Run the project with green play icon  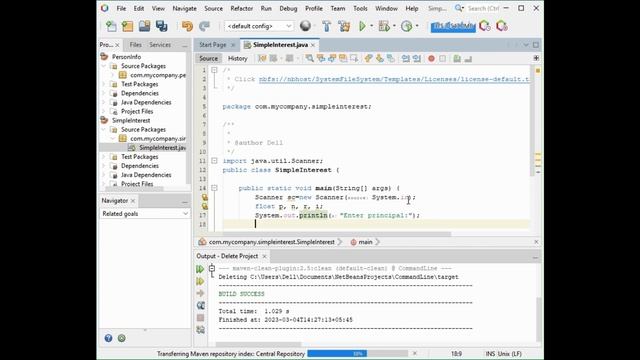coord(362,26)
